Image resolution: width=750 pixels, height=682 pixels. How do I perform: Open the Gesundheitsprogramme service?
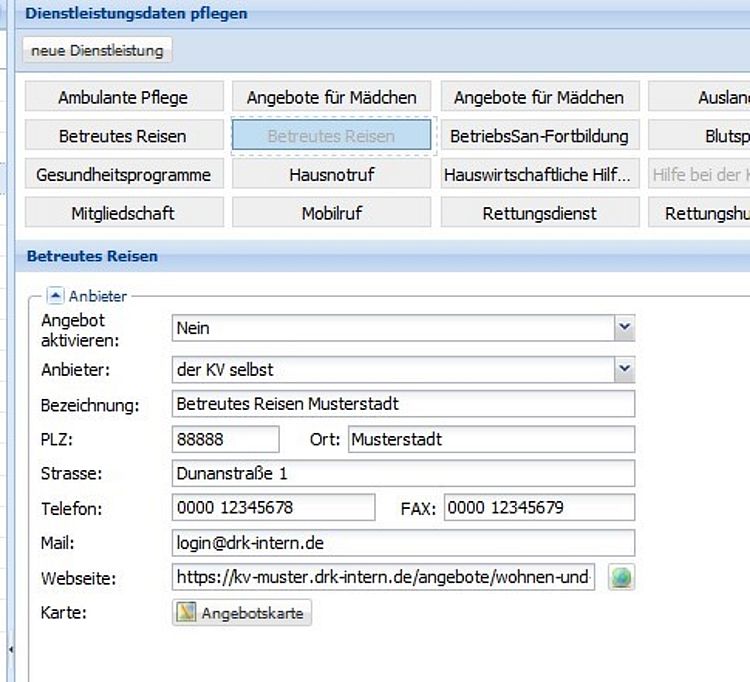click(x=123, y=174)
